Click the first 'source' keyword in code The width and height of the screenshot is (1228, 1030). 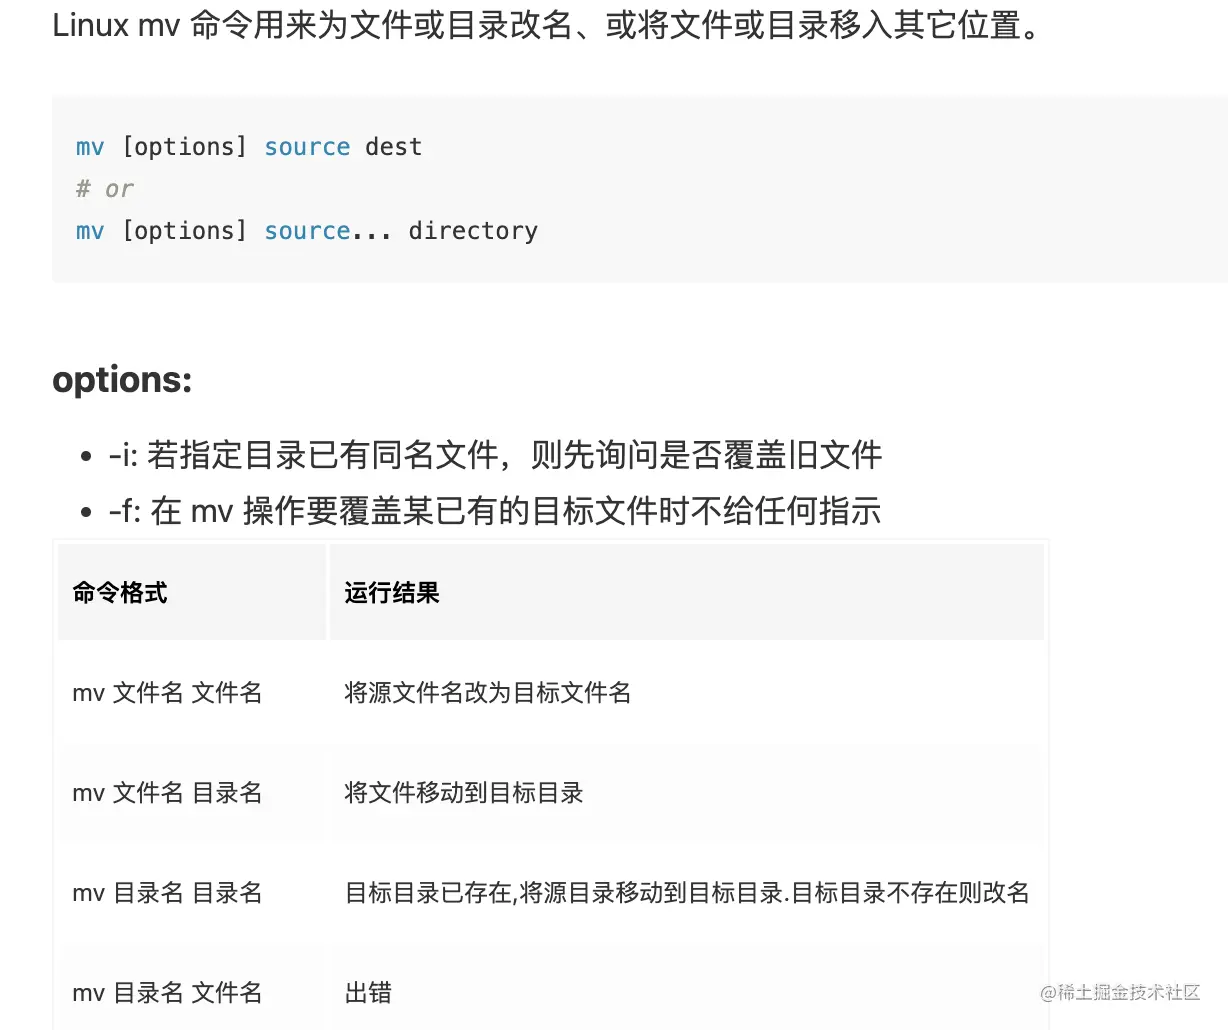point(307,147)
